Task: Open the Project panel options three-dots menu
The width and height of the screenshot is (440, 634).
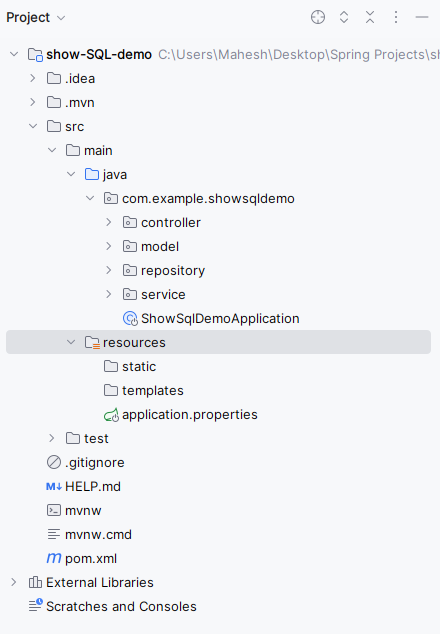Action: 396,17
